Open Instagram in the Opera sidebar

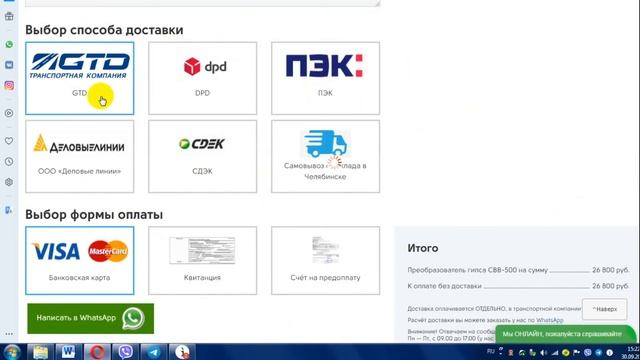pos(9,85)
